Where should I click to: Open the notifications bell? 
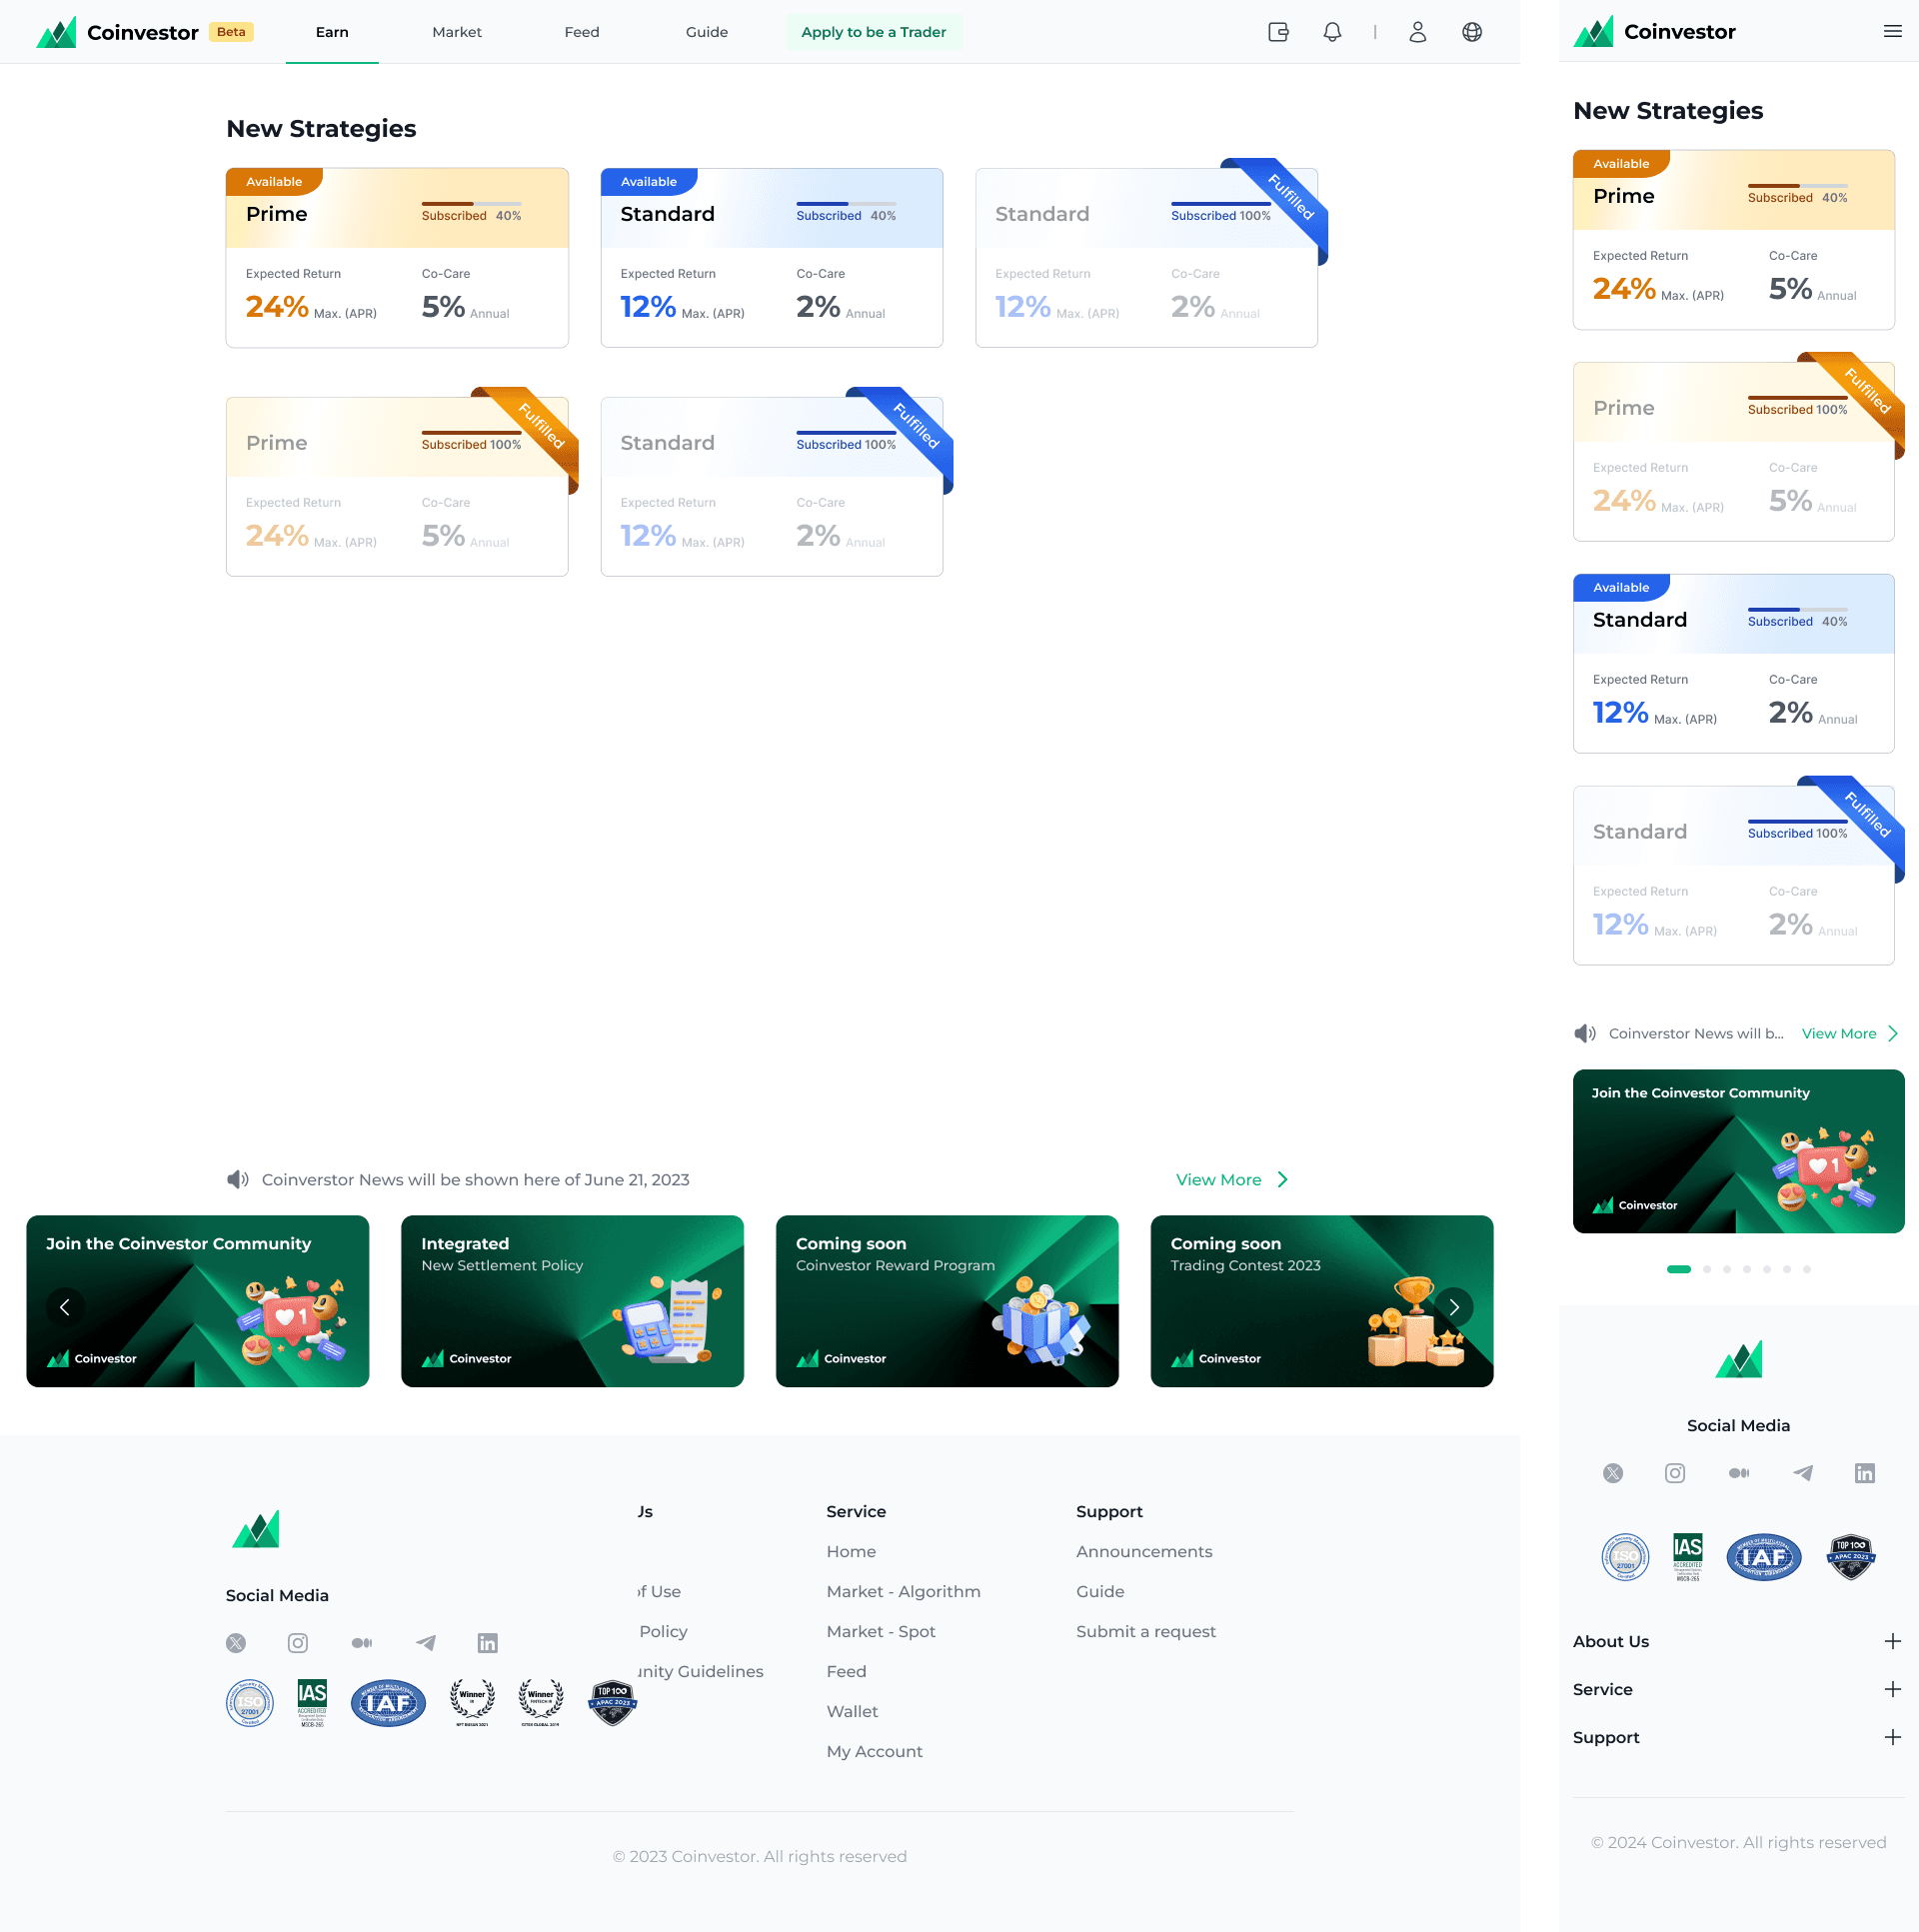[x=1332, y=32]
